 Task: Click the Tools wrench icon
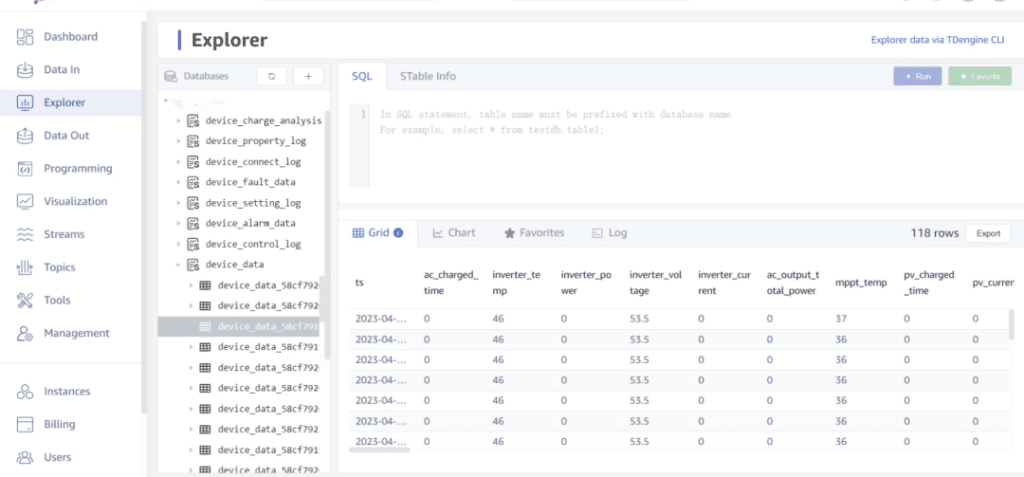pyautogui.click(x=26, y=301)
